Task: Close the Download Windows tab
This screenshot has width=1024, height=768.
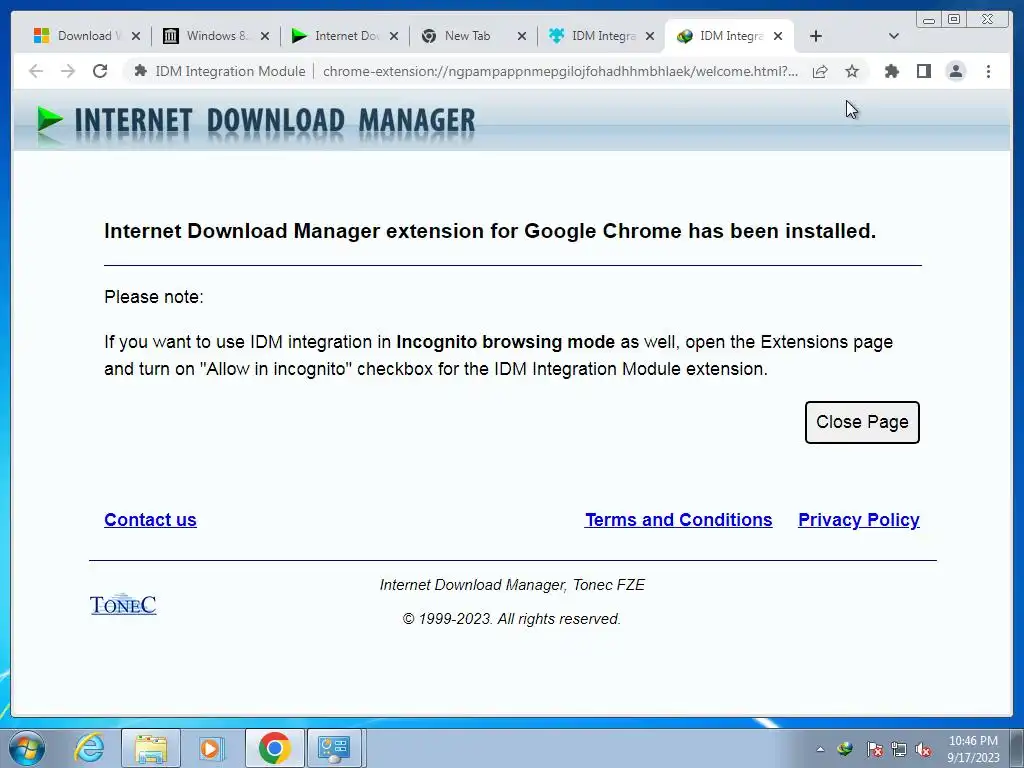Action: click(x=136, y=37)
